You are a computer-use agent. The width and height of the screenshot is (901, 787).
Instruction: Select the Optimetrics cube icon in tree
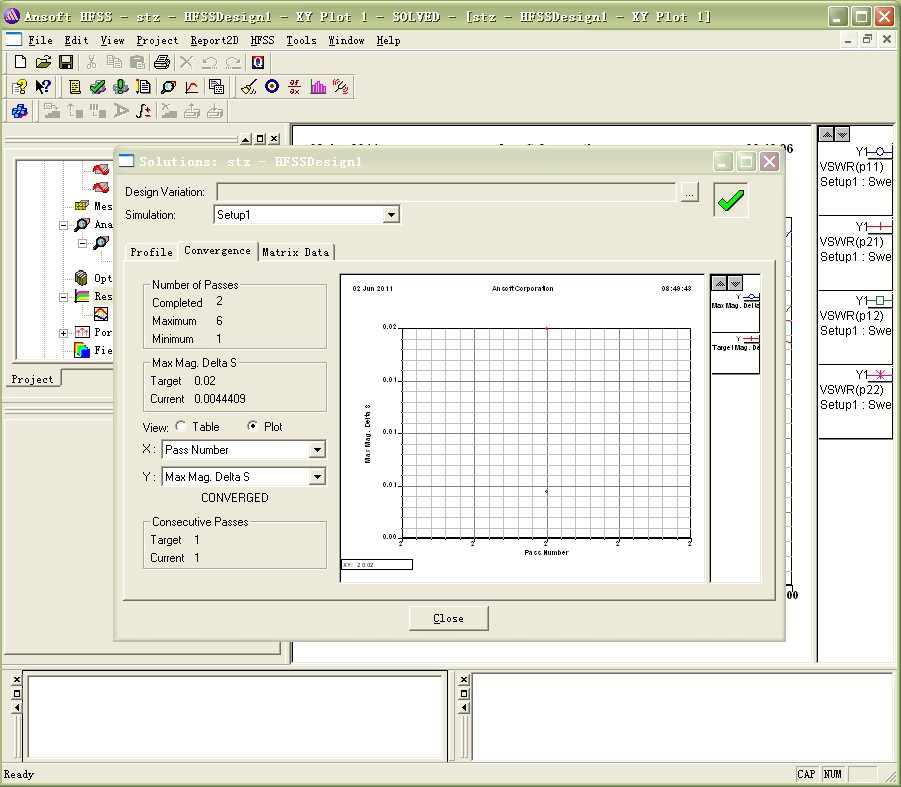(82, 278)
